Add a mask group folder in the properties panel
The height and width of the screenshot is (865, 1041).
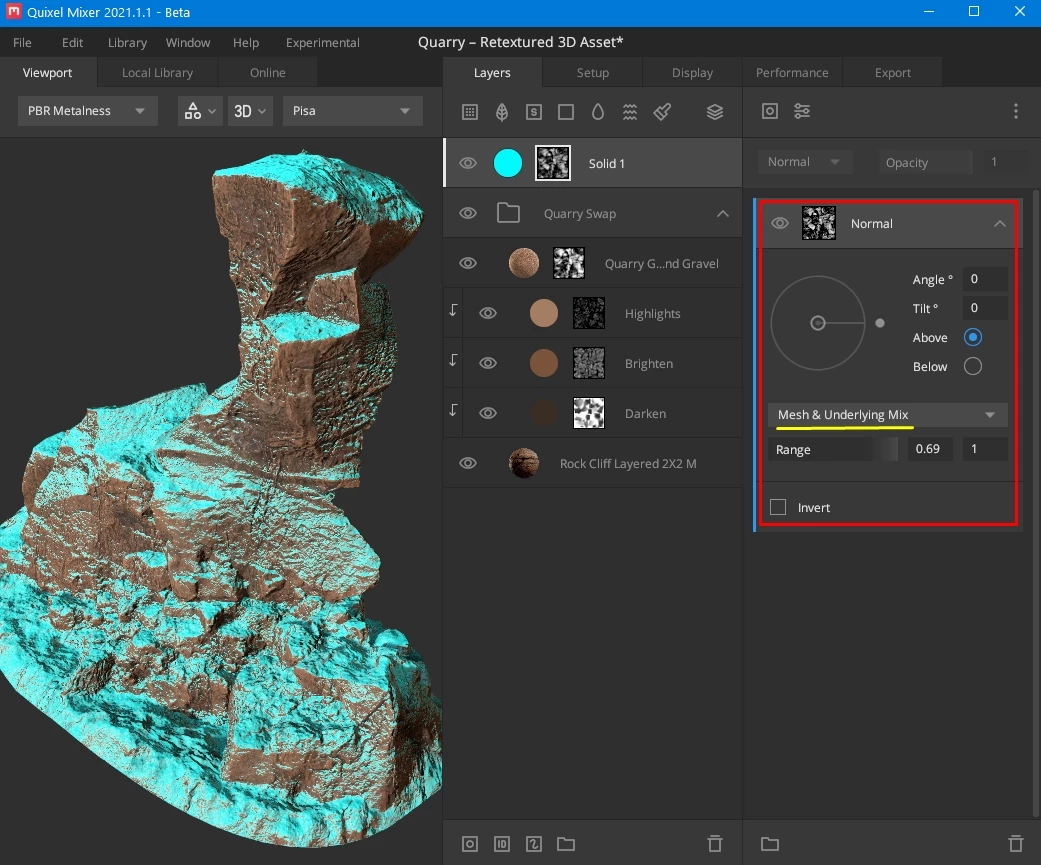(769, 844)
